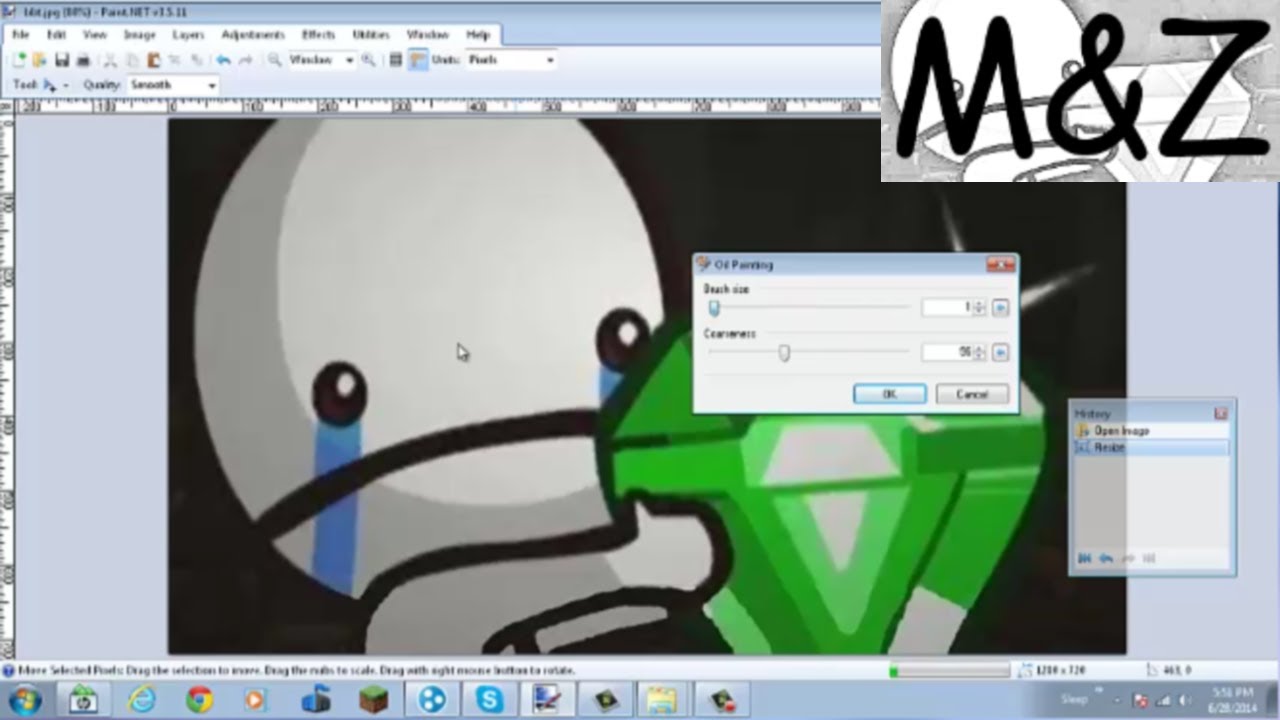Viewport: 1280px width, 720px height.
Task: Click the Brush size slider handle
Action: (714, 308)
